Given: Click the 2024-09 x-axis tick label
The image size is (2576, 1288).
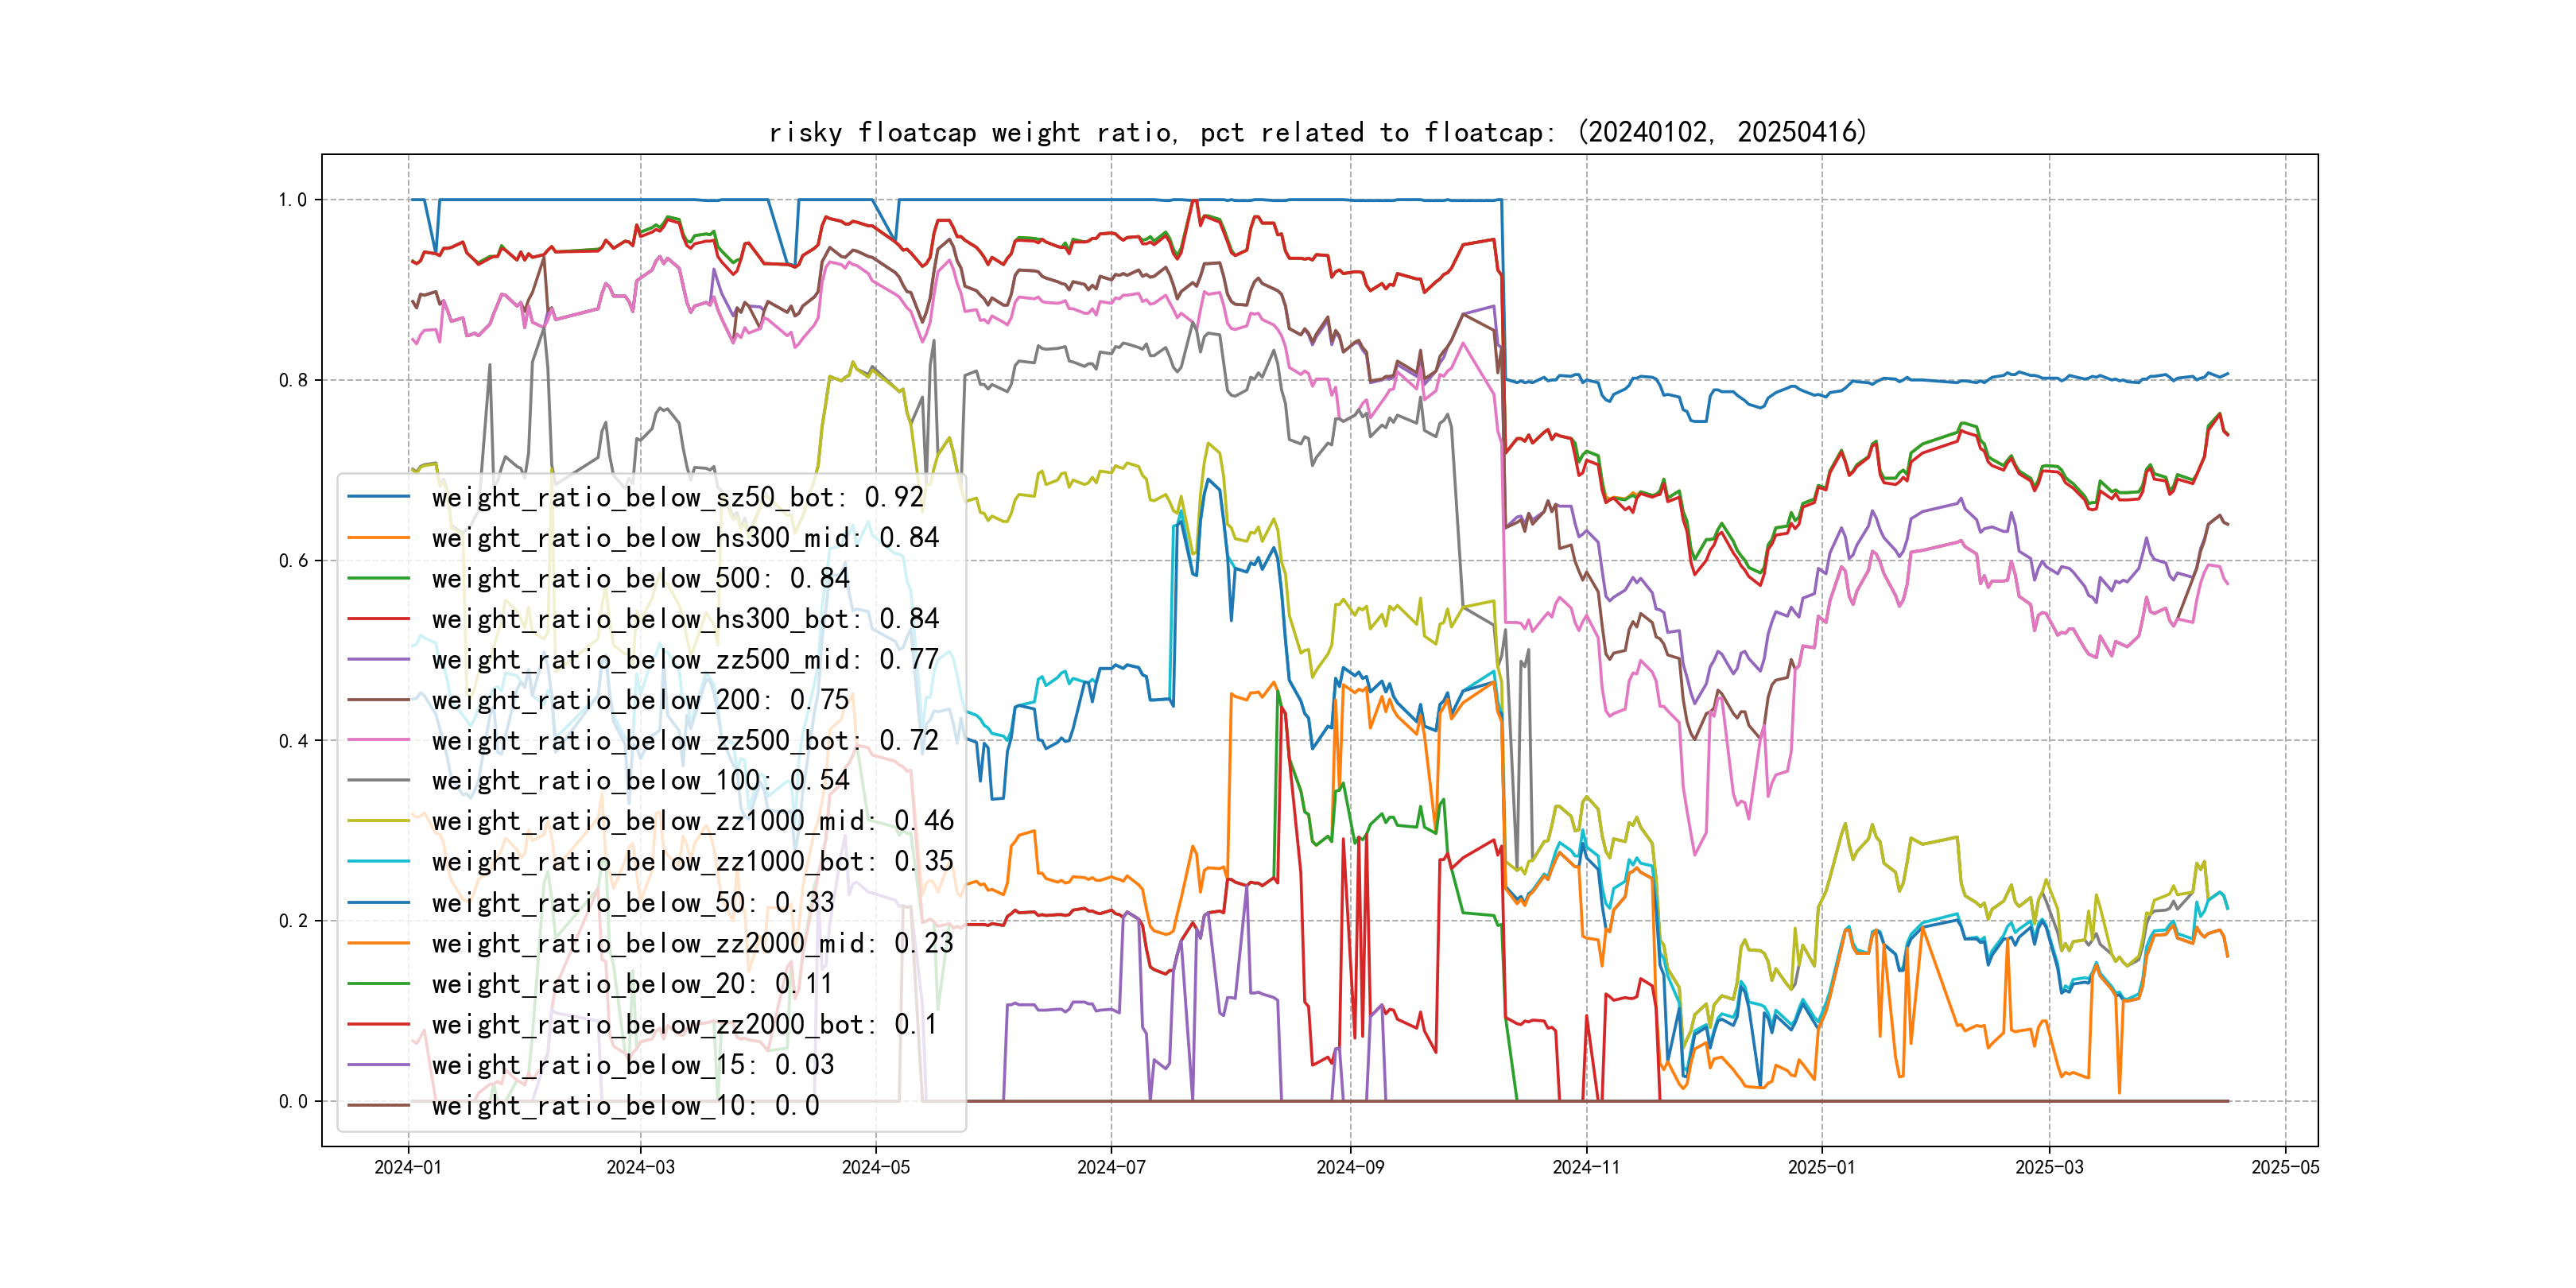Looking at the screenshot, I should click(x=1349, y=1167).
